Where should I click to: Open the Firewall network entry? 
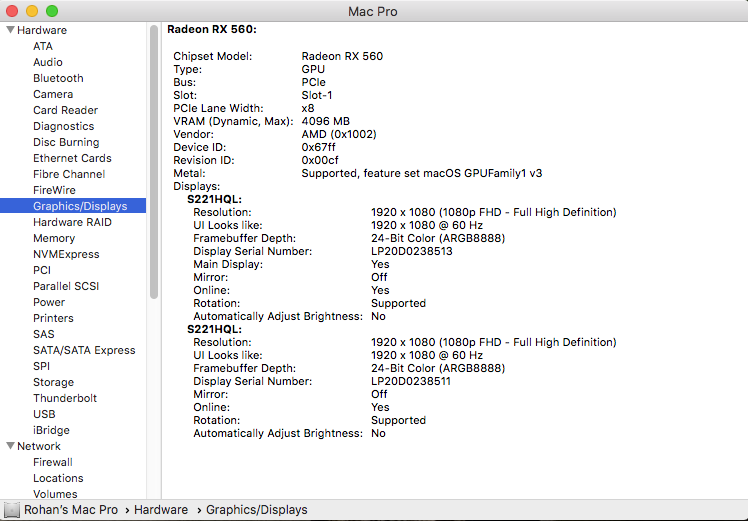[53, 462]
